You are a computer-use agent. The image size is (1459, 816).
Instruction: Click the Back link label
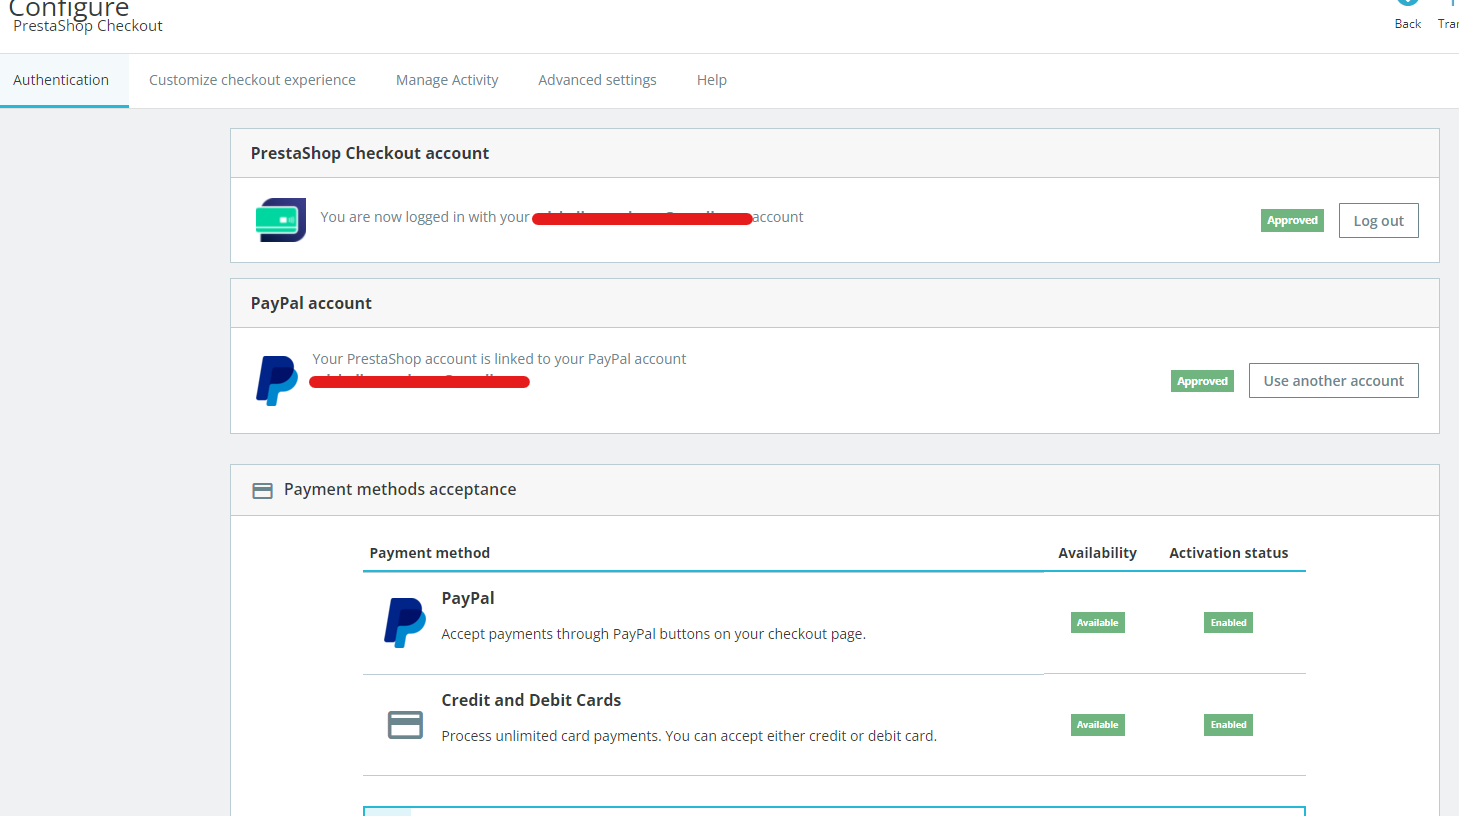click(1408, 24)
